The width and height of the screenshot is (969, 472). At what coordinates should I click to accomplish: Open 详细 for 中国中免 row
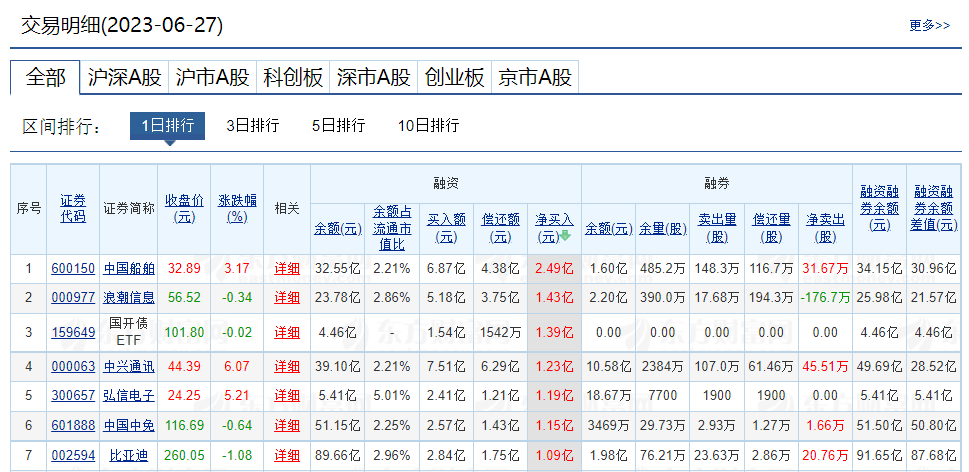287,425
